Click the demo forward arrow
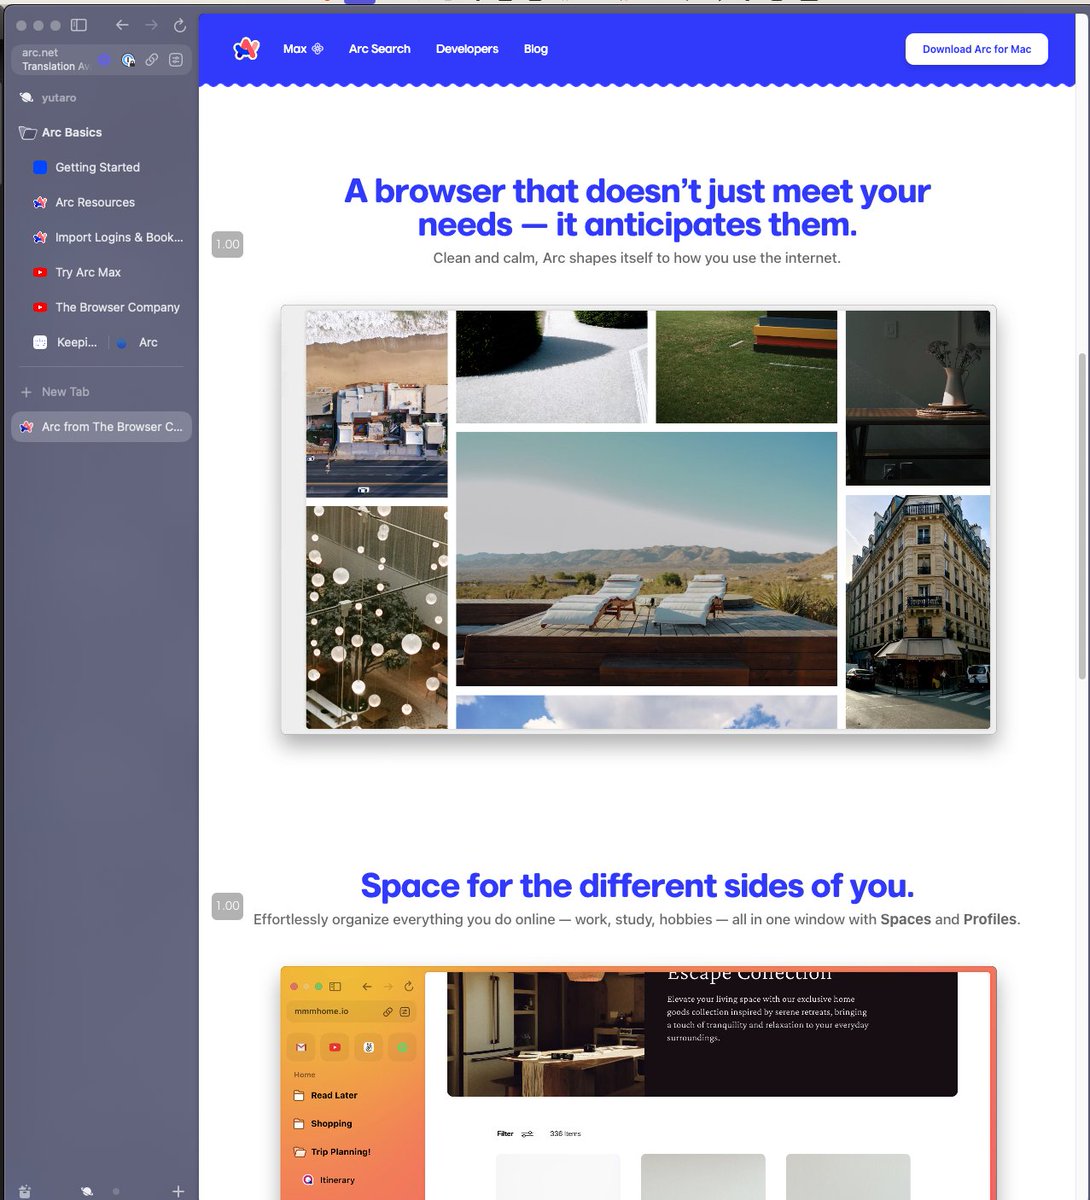This screenshot has height=1200, width=1090. click(388, 986)
